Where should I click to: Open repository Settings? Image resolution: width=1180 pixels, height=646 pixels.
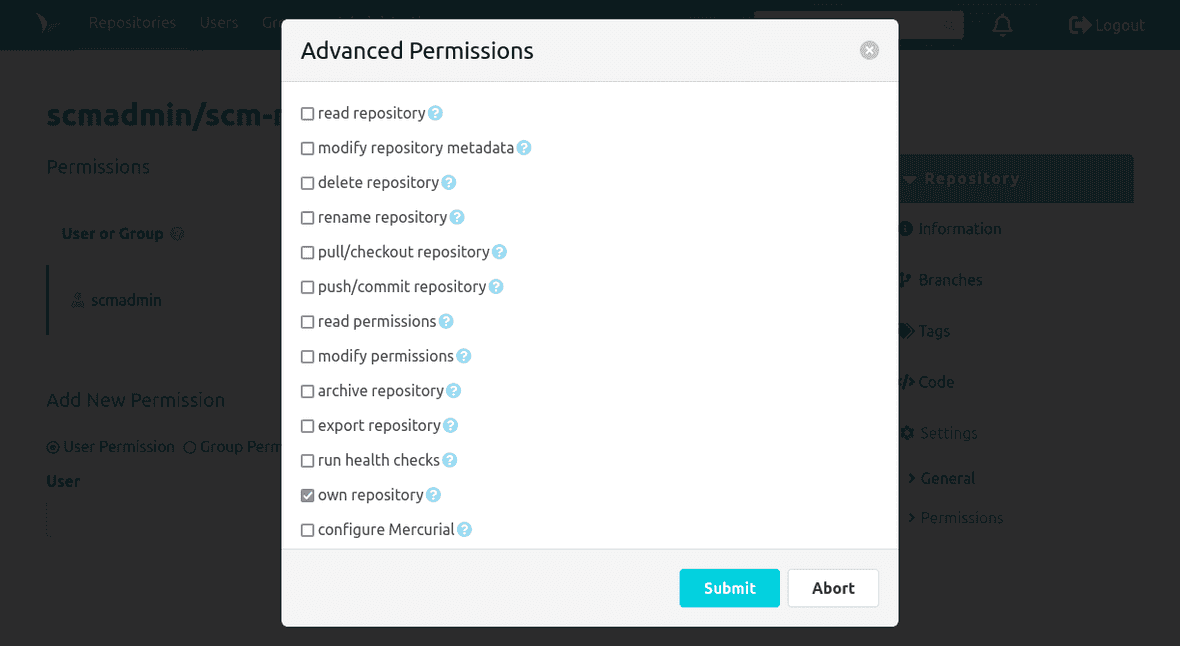(946, 432)
